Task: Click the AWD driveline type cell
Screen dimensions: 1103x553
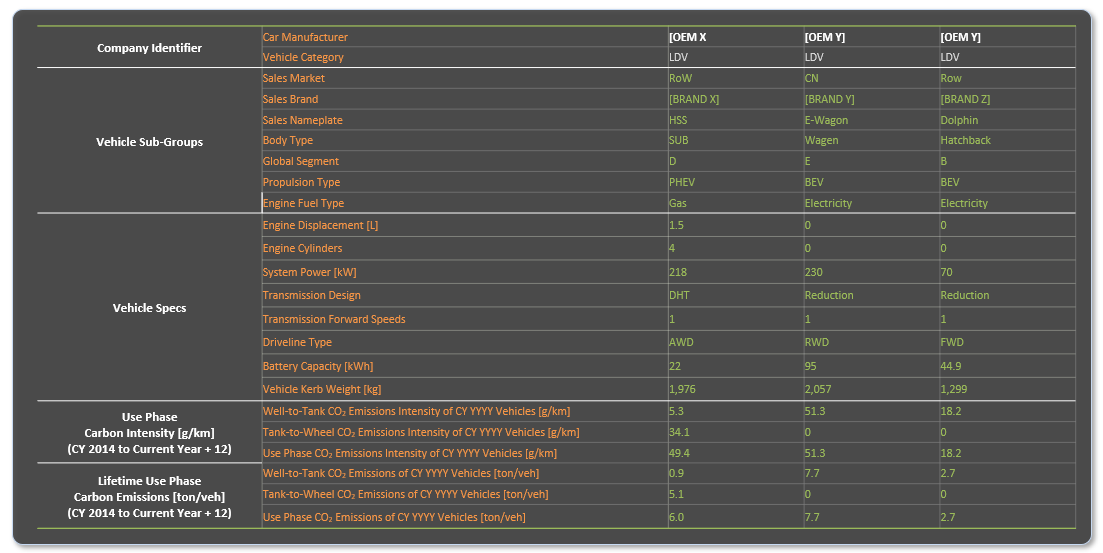Action: click(681, 342)
